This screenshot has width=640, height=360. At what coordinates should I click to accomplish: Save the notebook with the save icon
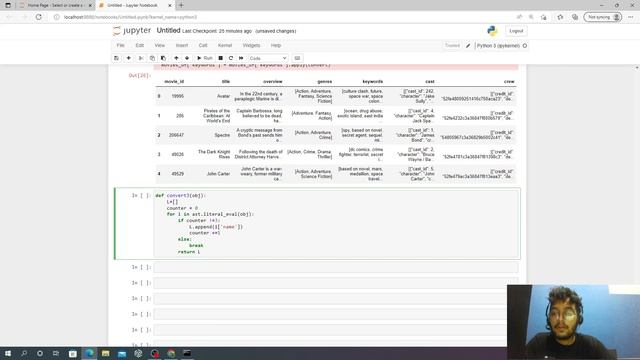116,58
